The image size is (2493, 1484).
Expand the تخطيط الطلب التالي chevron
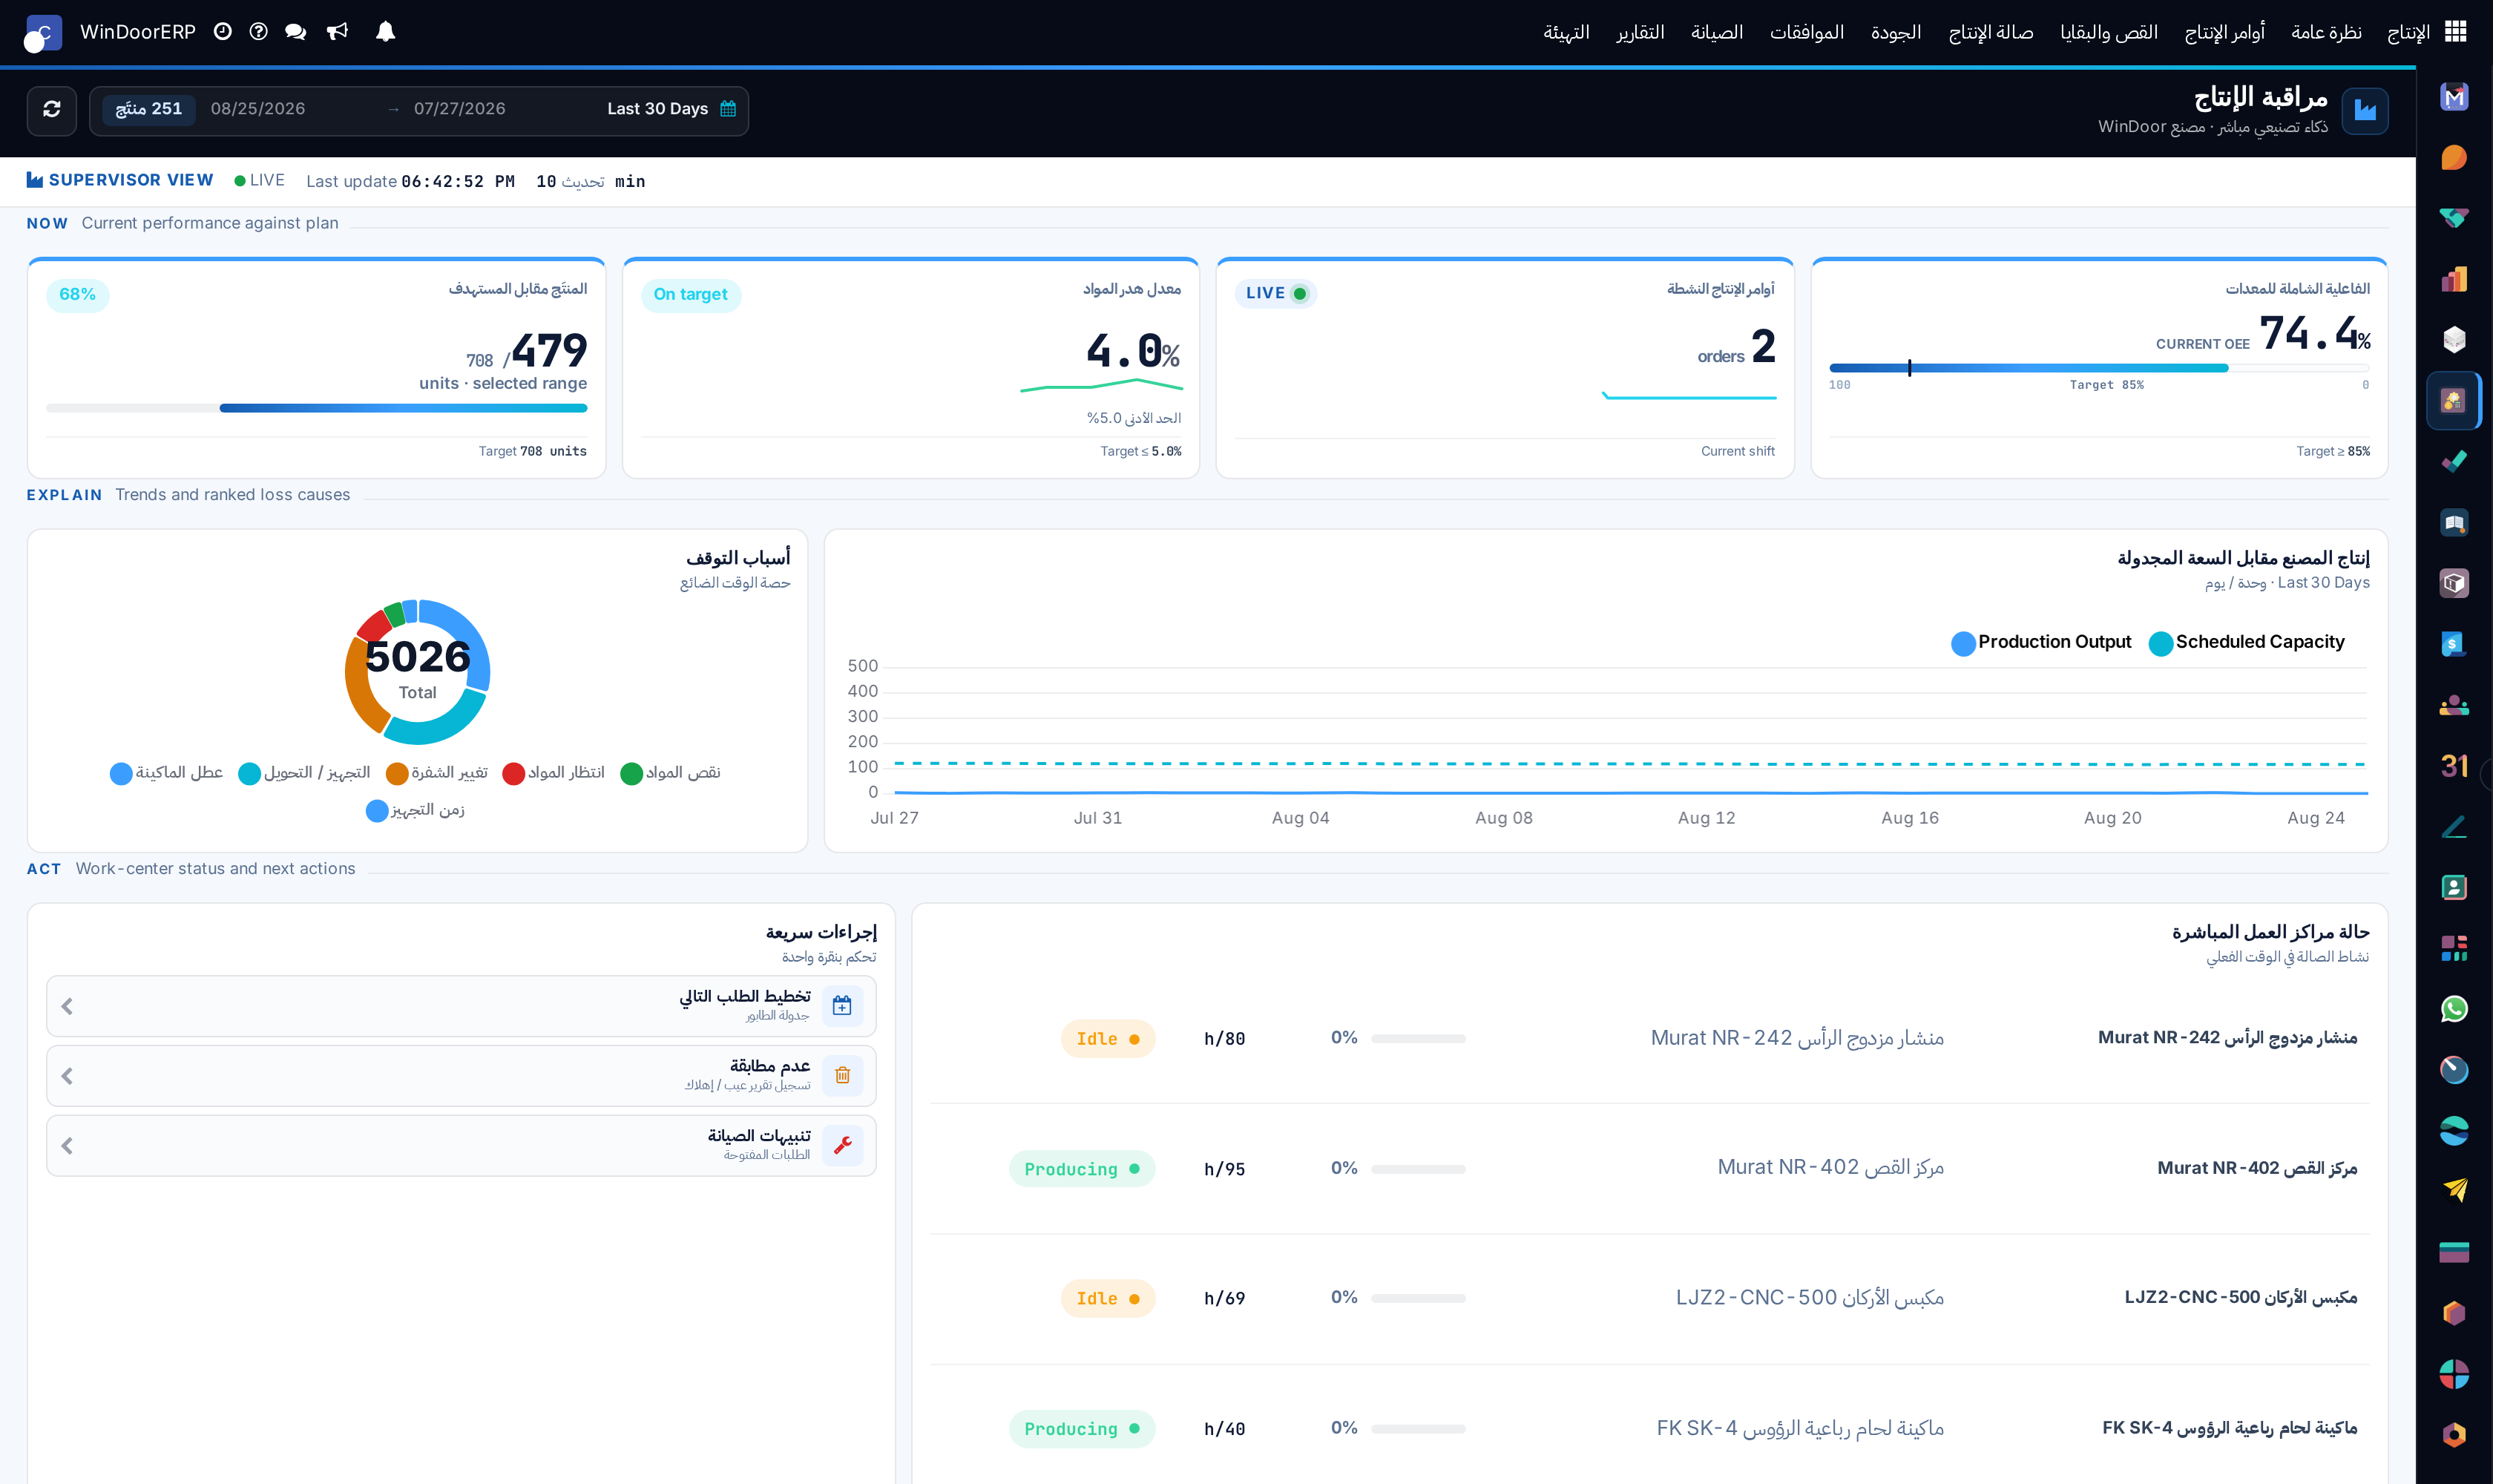coord(67,1006)
